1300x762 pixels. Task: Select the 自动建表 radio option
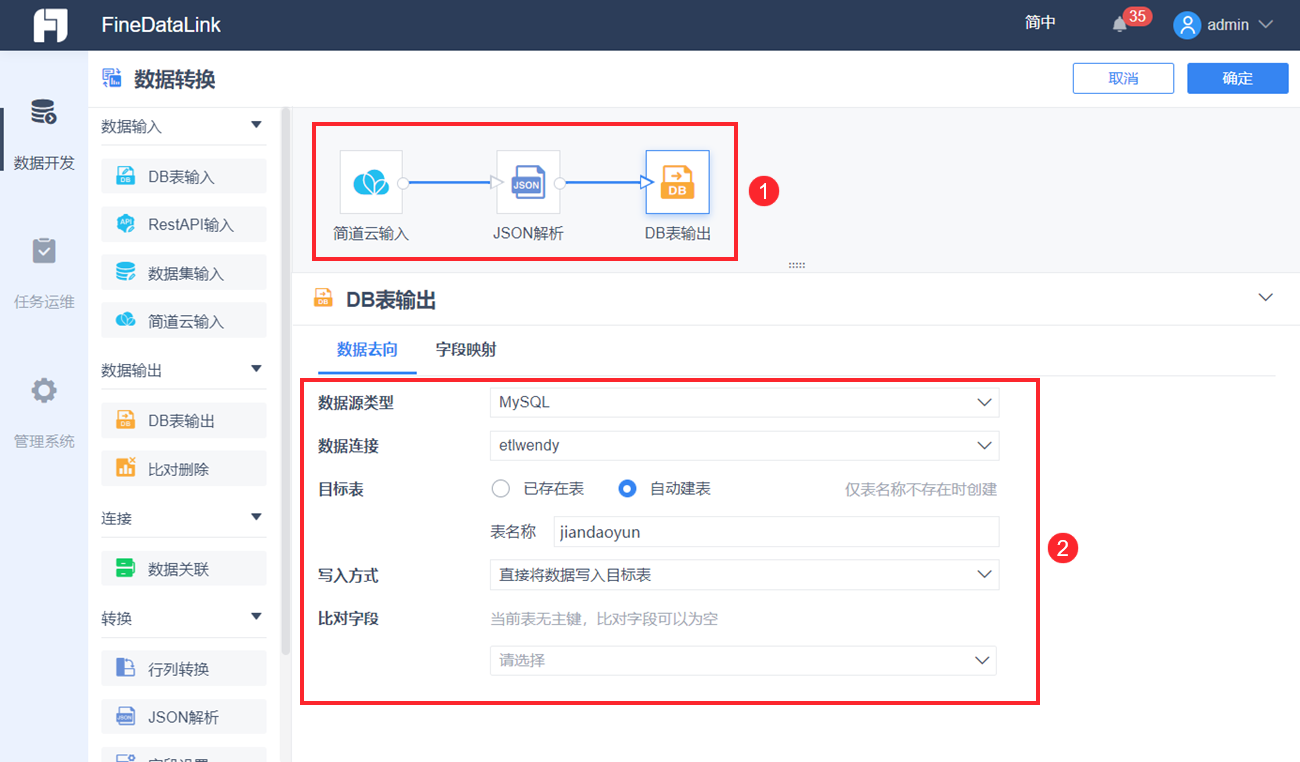tap(627, 489)
